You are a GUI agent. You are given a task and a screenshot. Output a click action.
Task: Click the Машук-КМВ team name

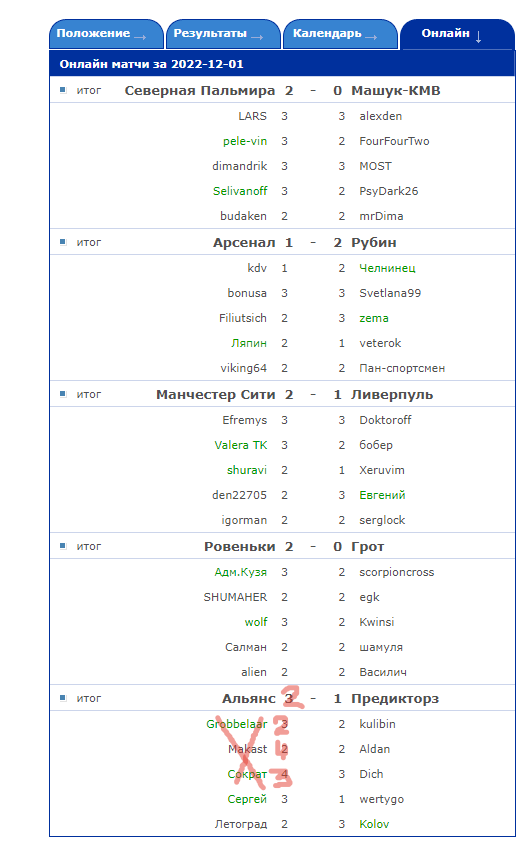[396, 91]
